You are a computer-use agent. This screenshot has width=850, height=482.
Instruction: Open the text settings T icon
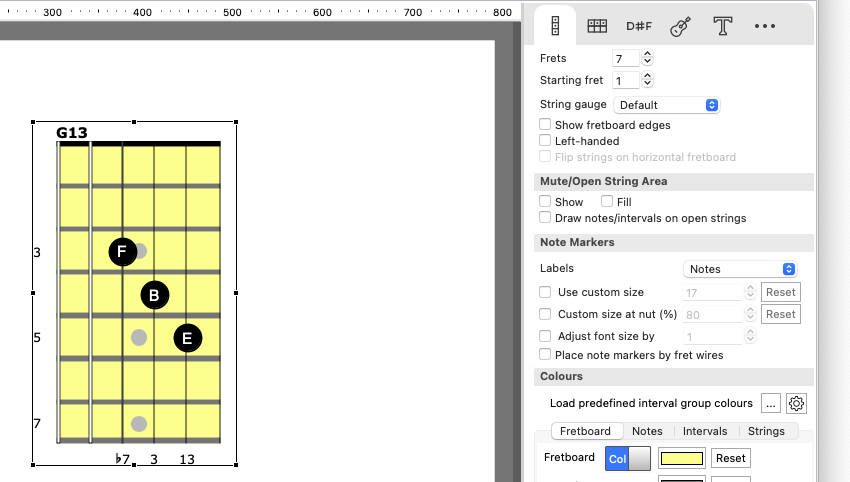pyautogui.click(x=723, y=26)
